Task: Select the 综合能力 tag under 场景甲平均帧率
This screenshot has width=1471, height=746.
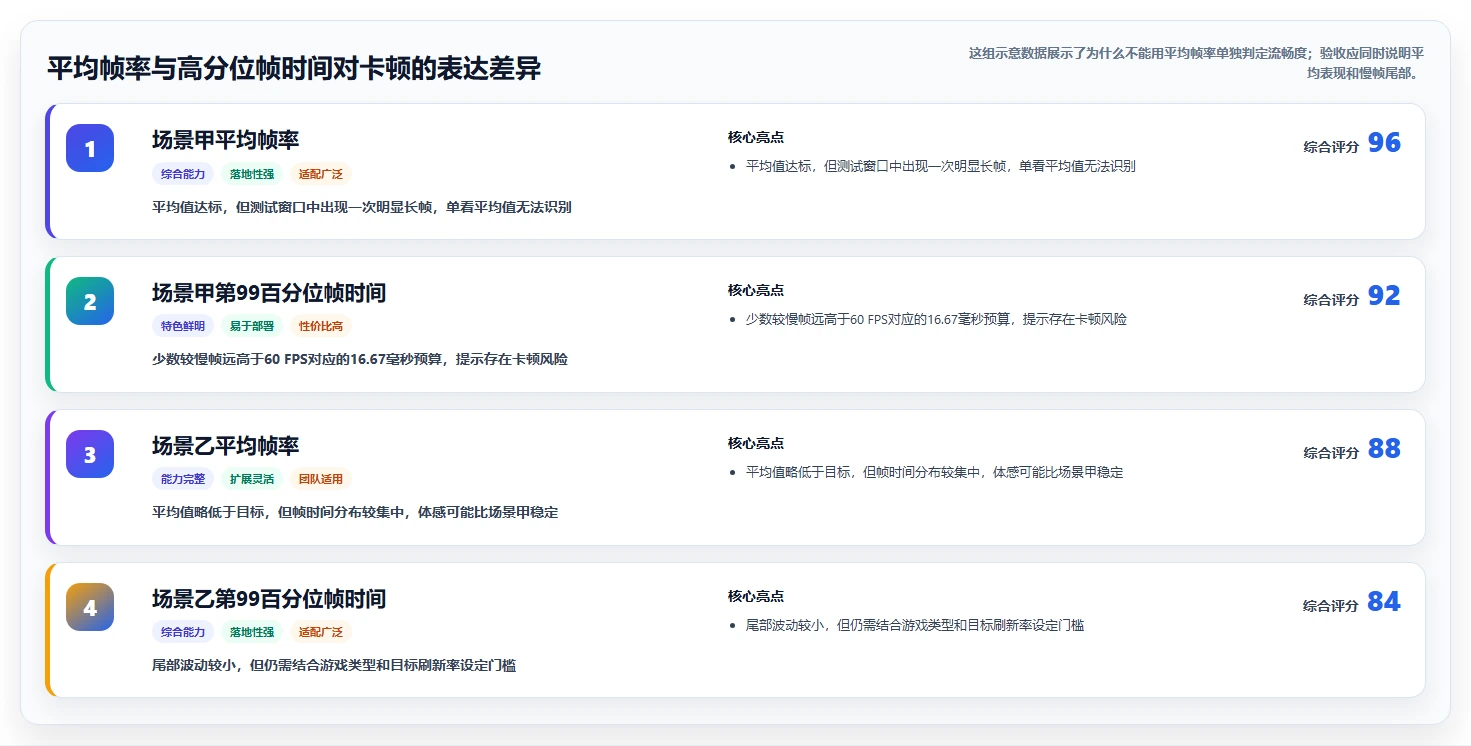Action: tap(183, 174)
